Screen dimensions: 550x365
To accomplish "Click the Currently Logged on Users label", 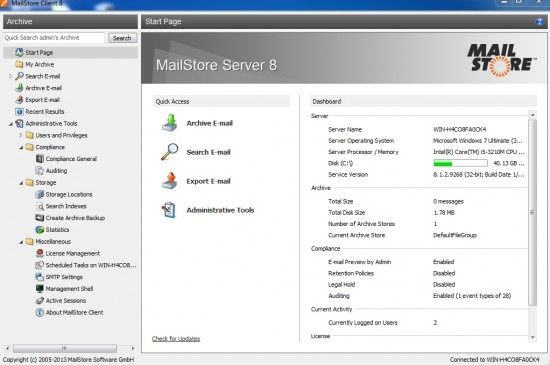I will point(363,323).
